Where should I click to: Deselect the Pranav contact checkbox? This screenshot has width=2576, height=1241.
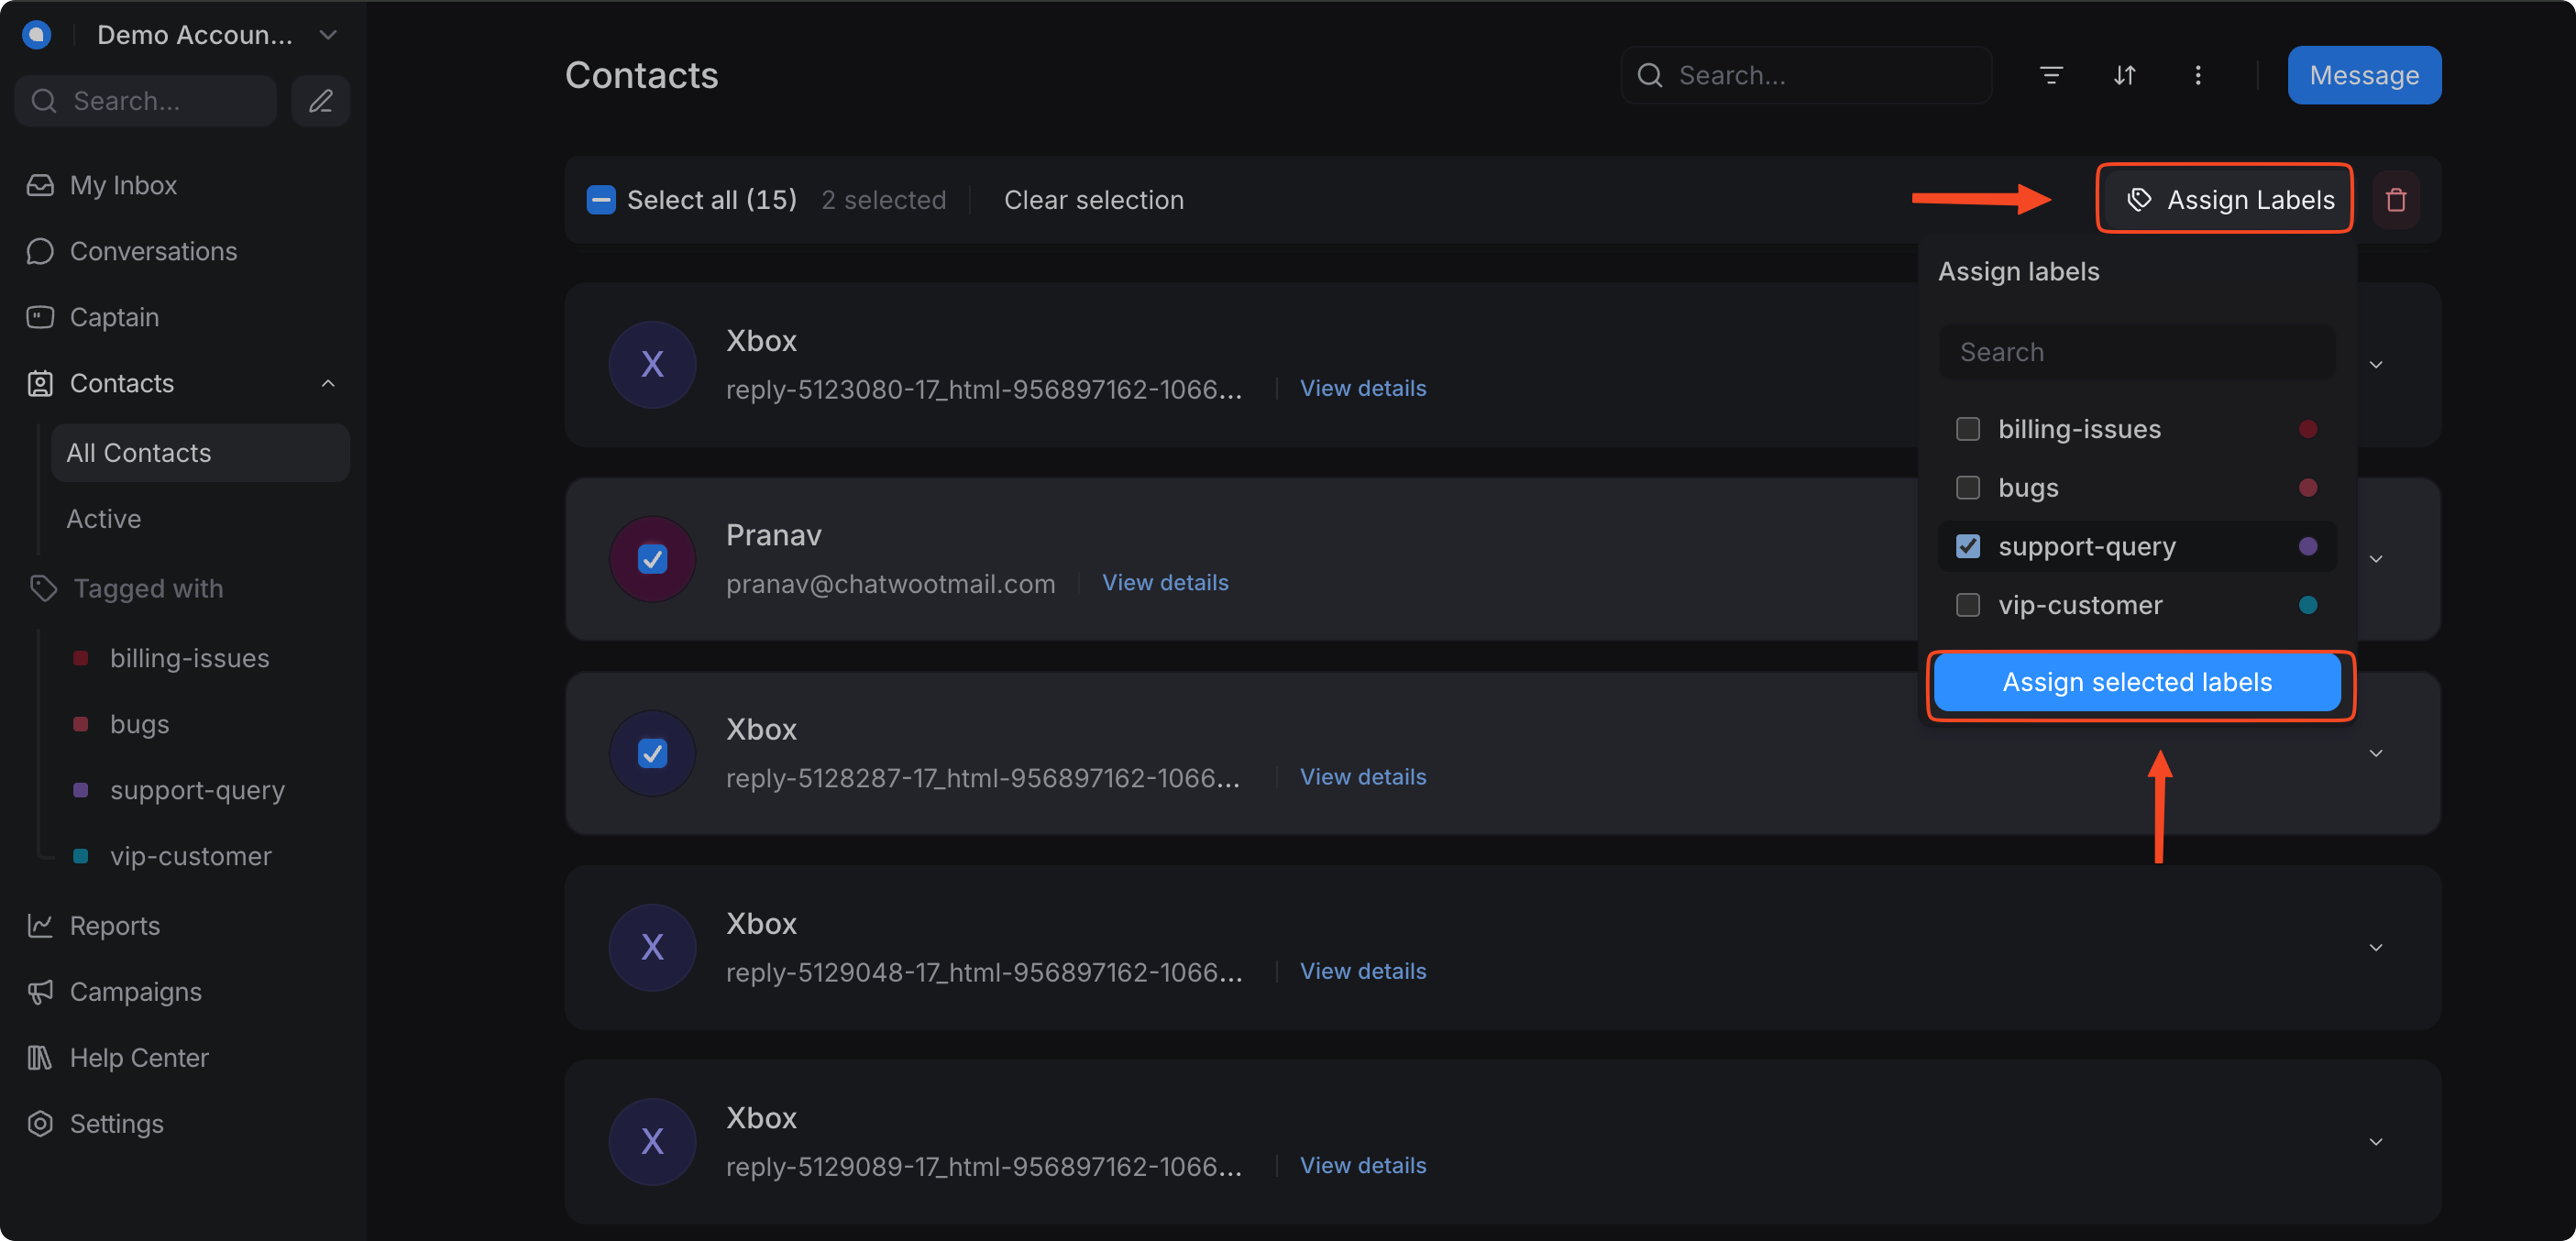coord(652,558)
